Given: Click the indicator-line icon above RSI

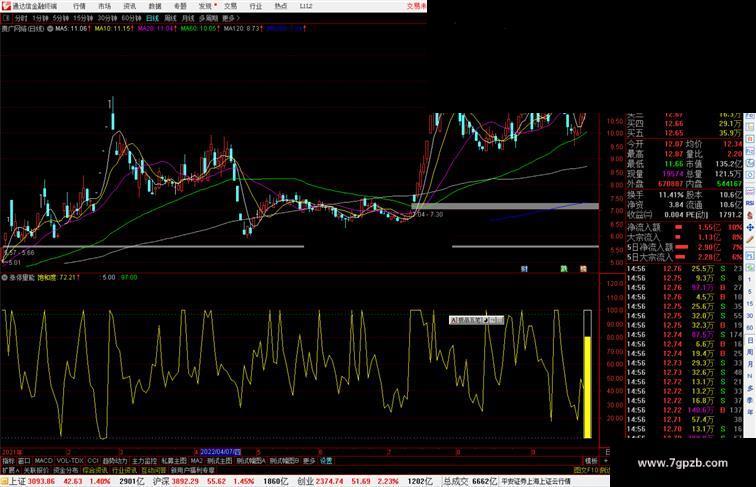Looking at the screenshot, I should tap(750, 191).
